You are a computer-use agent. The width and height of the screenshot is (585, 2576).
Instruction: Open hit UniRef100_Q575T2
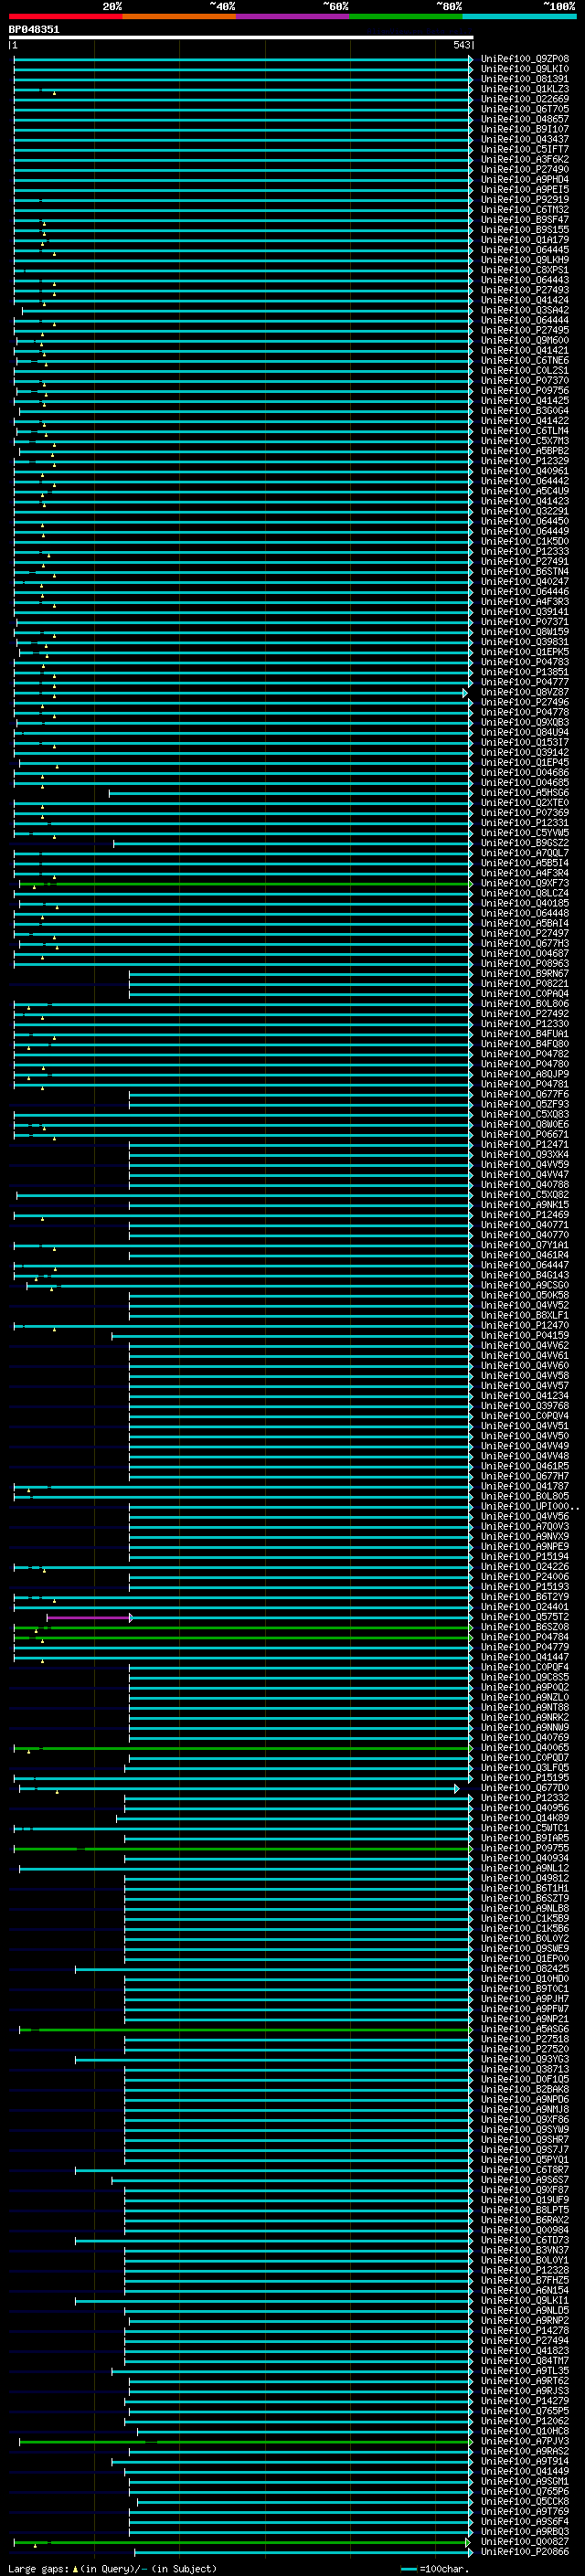click(x=524, y=1617)
